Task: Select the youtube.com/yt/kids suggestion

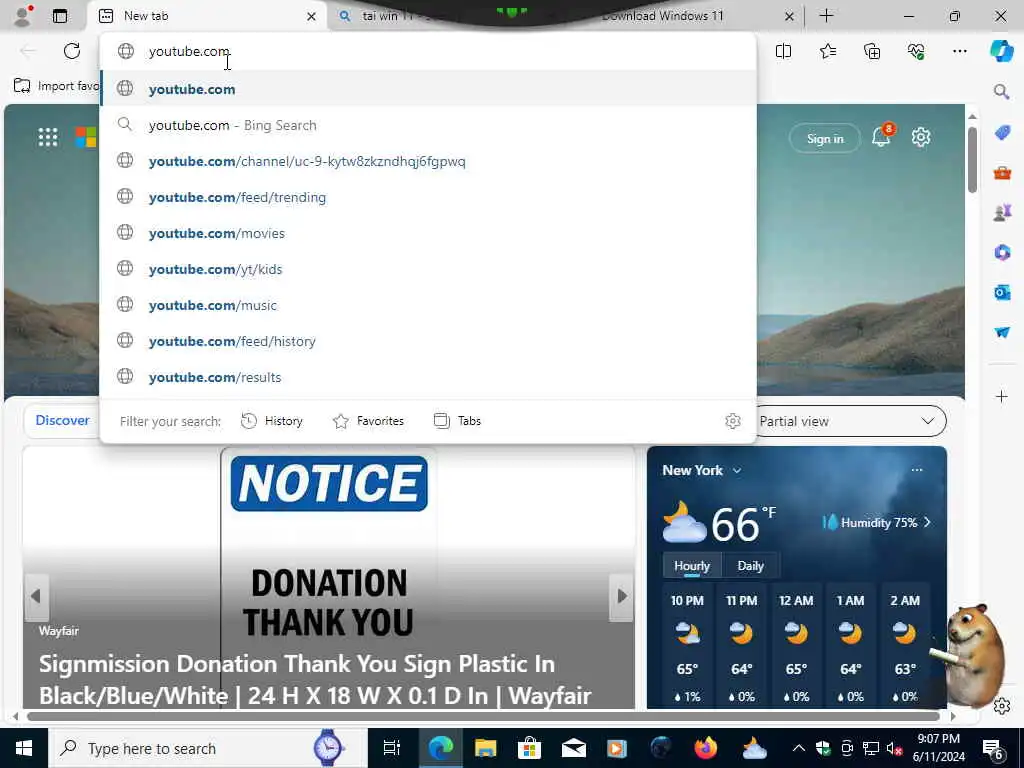Action: point(428,269)
